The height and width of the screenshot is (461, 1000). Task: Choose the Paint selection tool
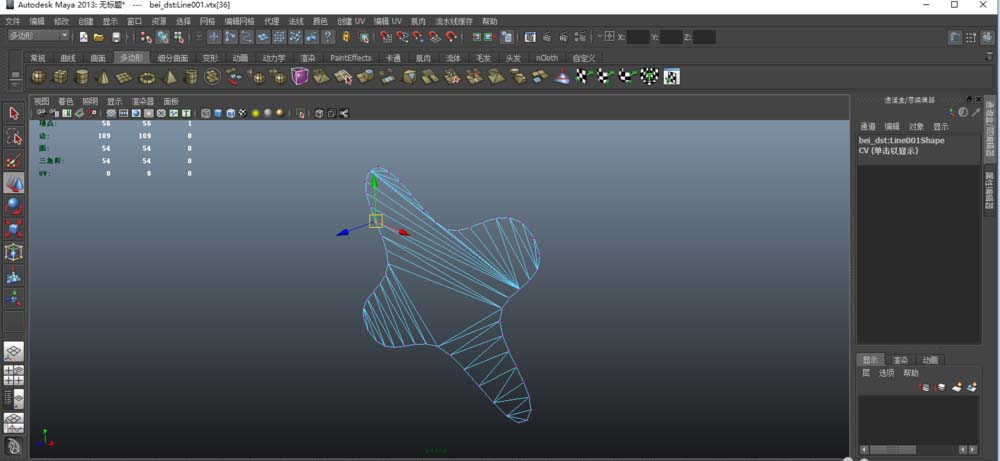(14, 160)
